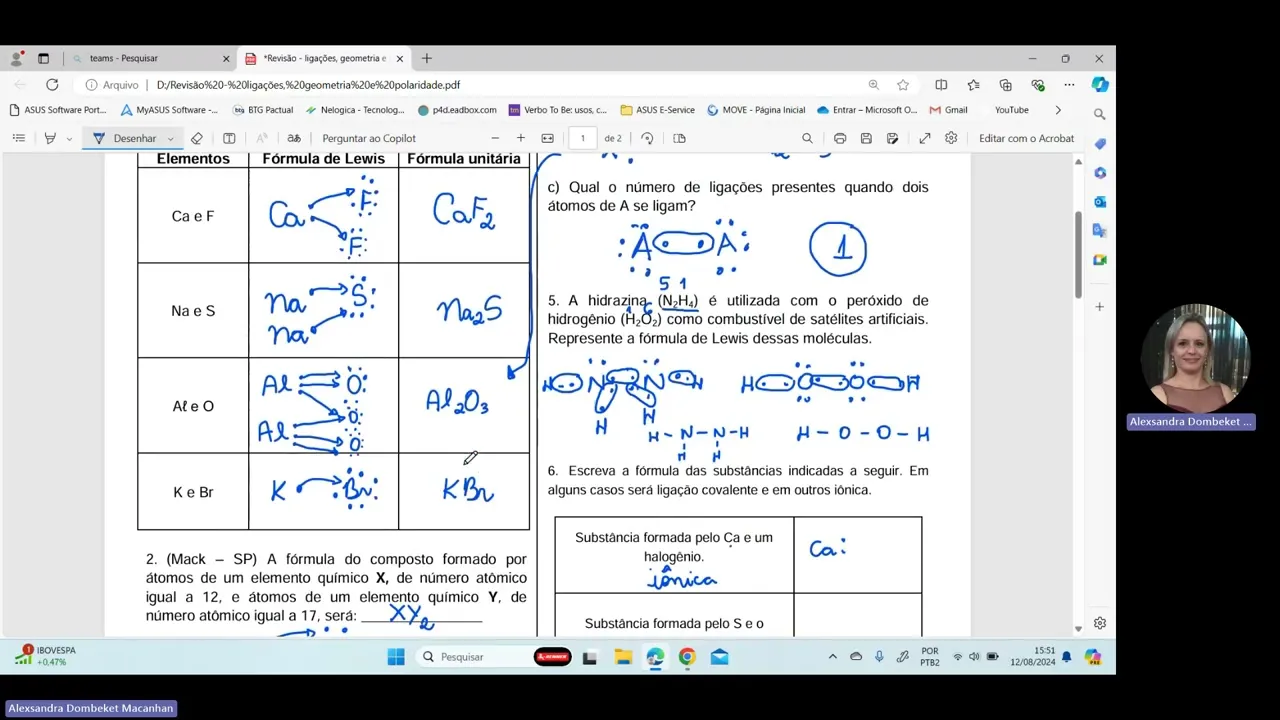Open a new browser tab

427,58
